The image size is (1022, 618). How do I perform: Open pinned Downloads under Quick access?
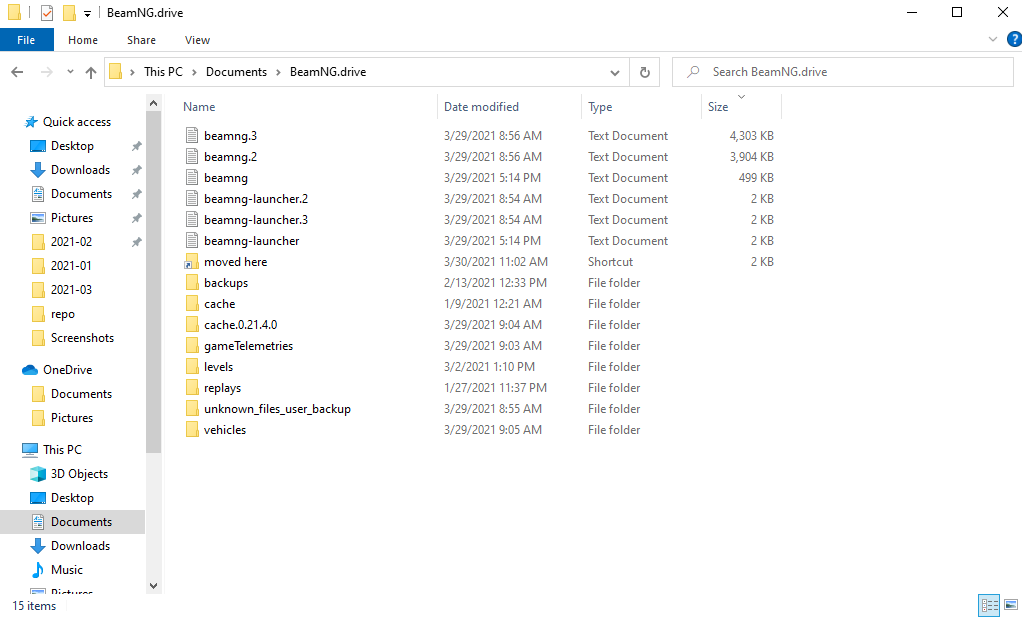[x=80, y=169]
